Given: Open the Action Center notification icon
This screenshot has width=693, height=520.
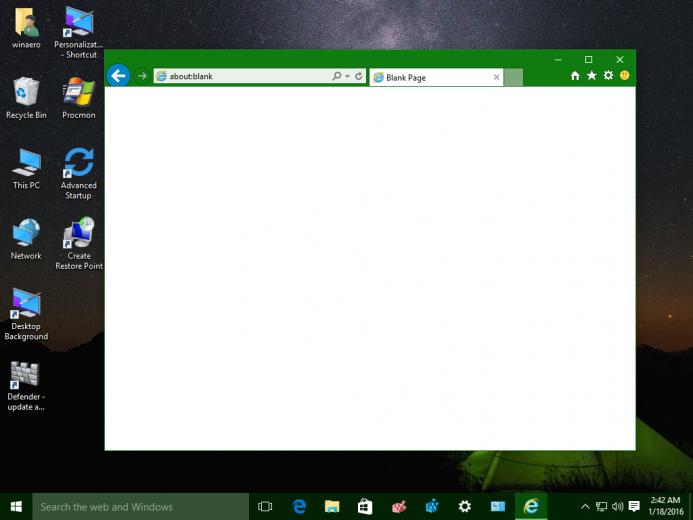Looking at the screenshot, I should pyautogui.click(x=634, y=506).
